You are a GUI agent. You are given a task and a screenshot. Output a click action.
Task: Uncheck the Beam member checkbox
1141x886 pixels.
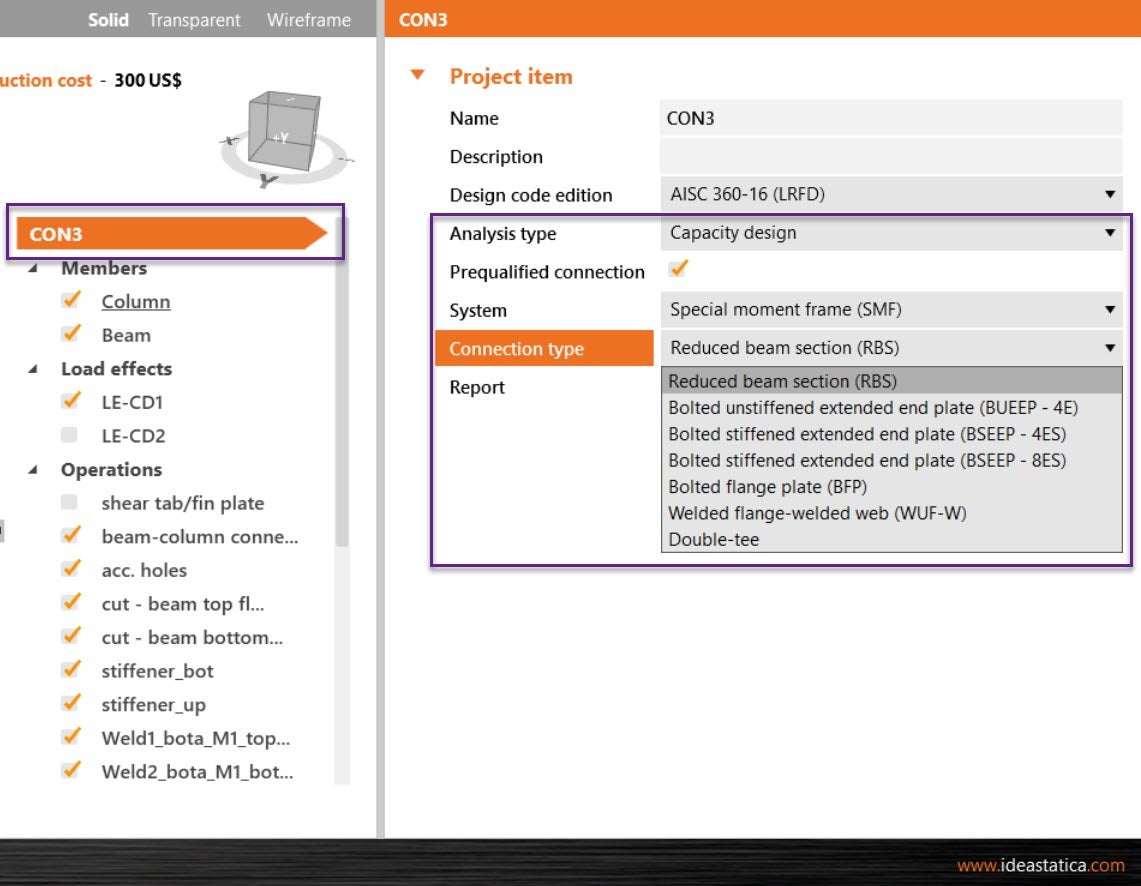pyautogui.click(x=71, y=334)
